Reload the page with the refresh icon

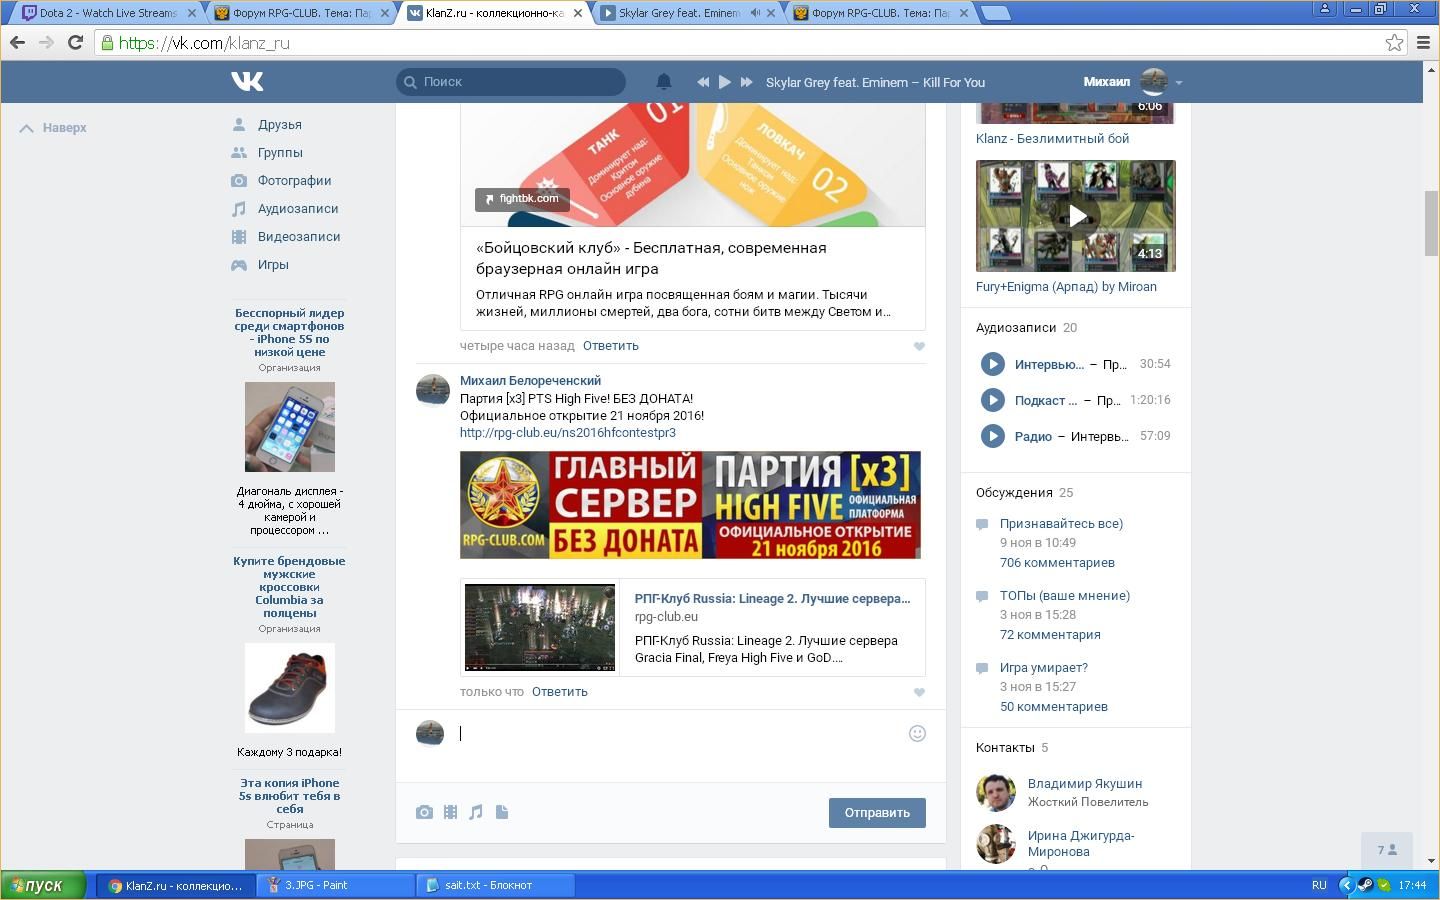pyautogui.click(x=75, y=42)
